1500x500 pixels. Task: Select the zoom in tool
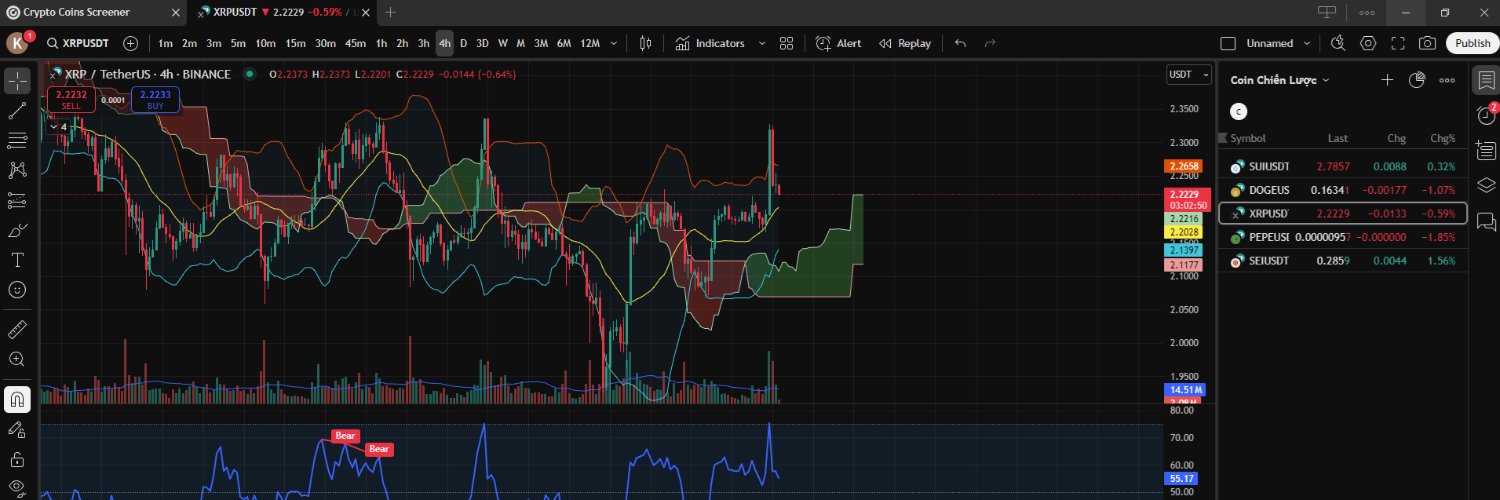(x=17, y=359)
